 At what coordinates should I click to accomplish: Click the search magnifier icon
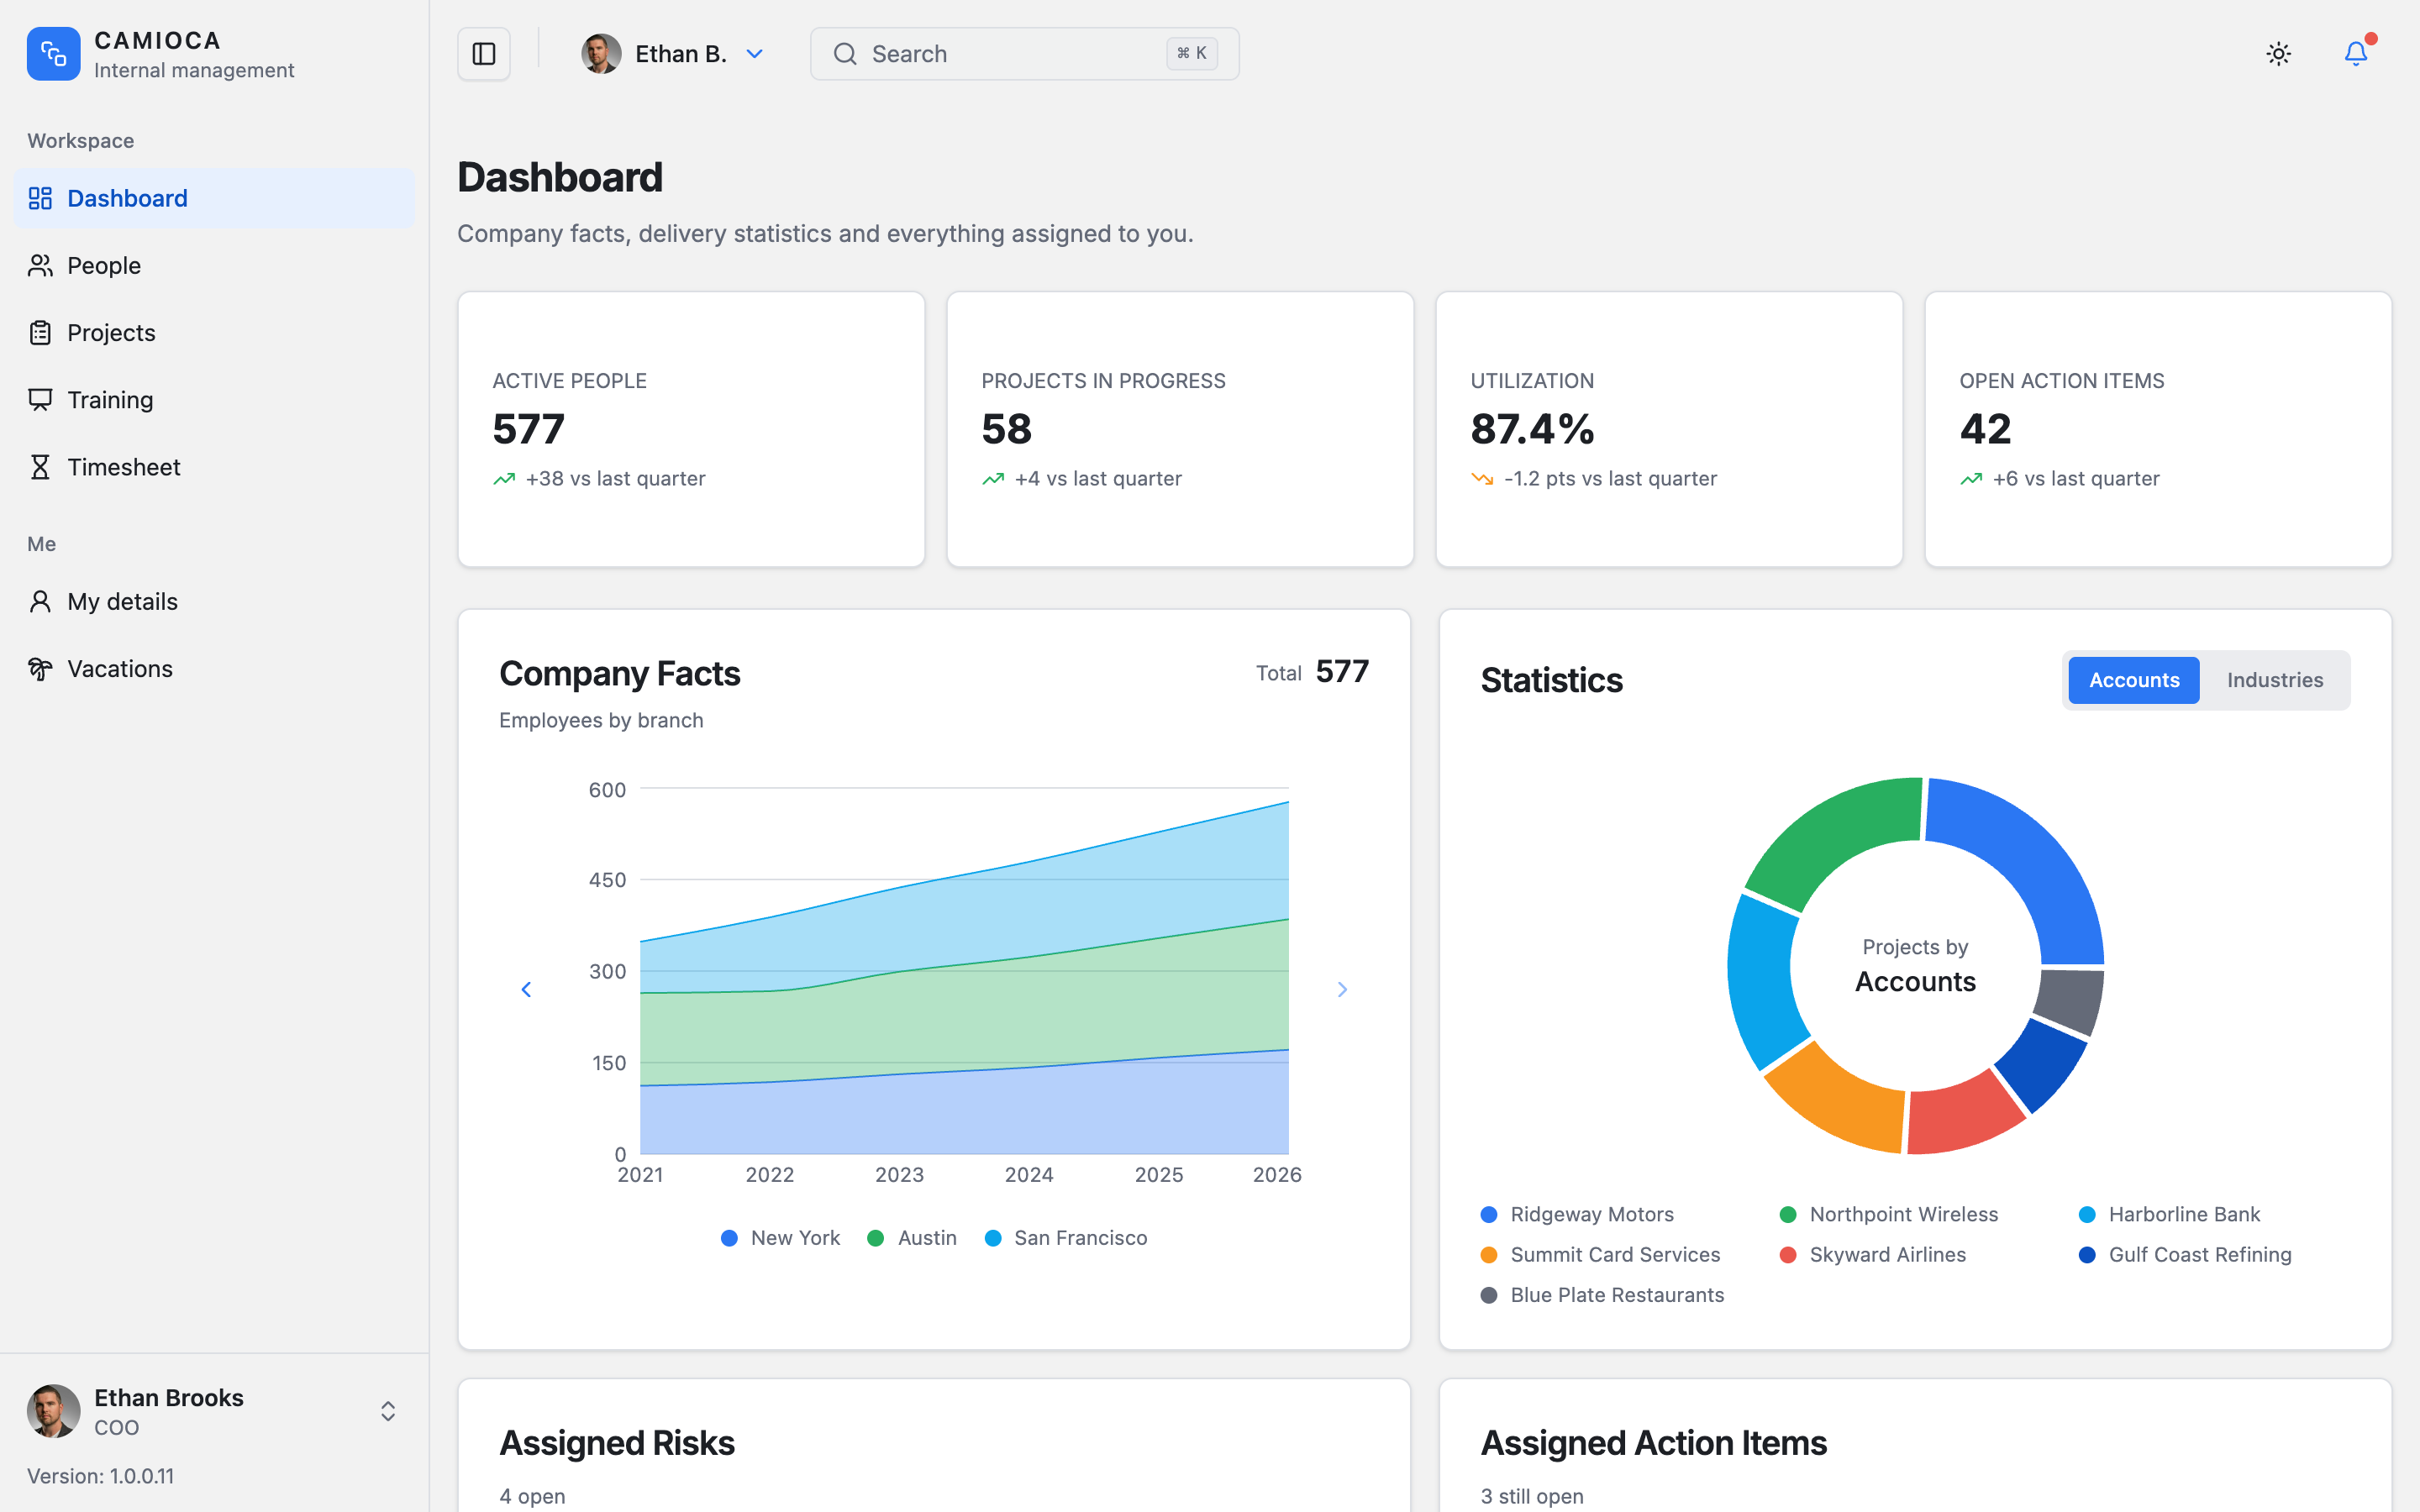pos(845,54)
